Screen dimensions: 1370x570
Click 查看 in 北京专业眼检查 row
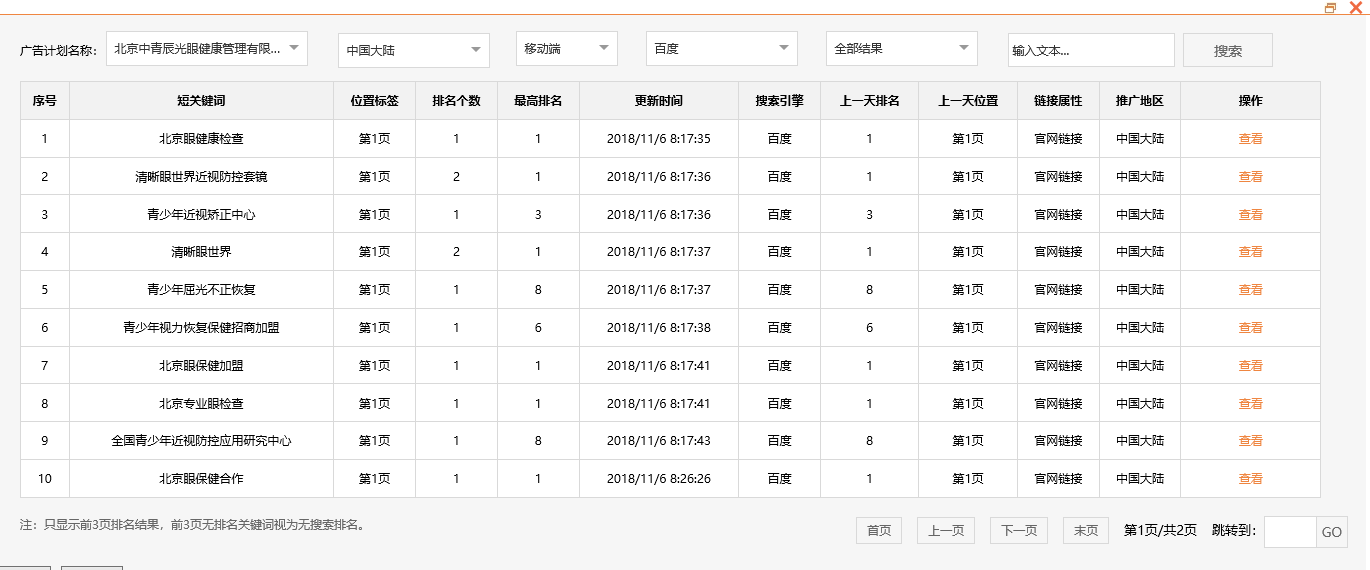coord(1250,404)
